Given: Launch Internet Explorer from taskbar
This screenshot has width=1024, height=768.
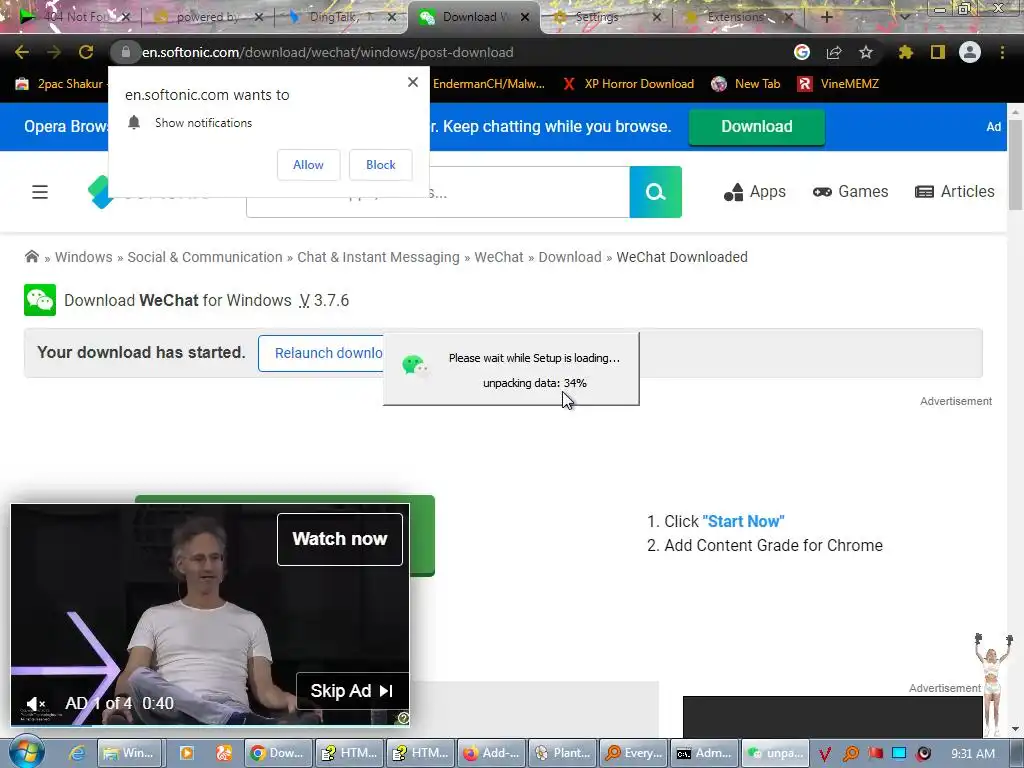Looking at the screenshot, I should 77,753.
